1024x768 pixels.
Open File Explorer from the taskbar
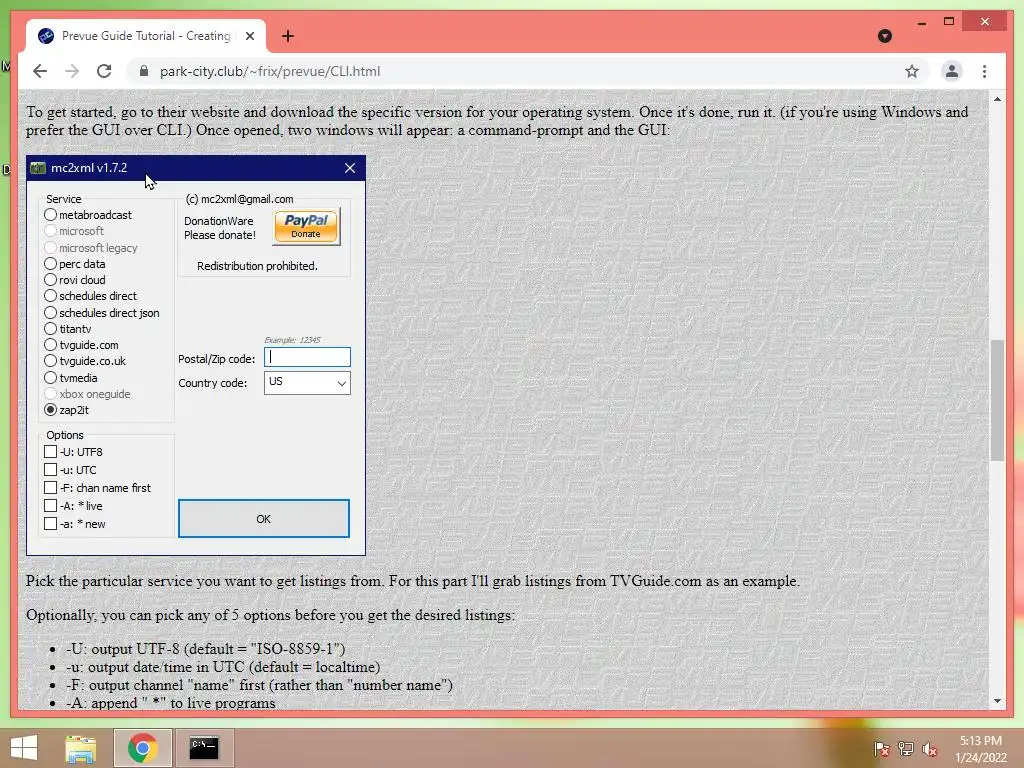pyautogui.click(x=81, y=748)
